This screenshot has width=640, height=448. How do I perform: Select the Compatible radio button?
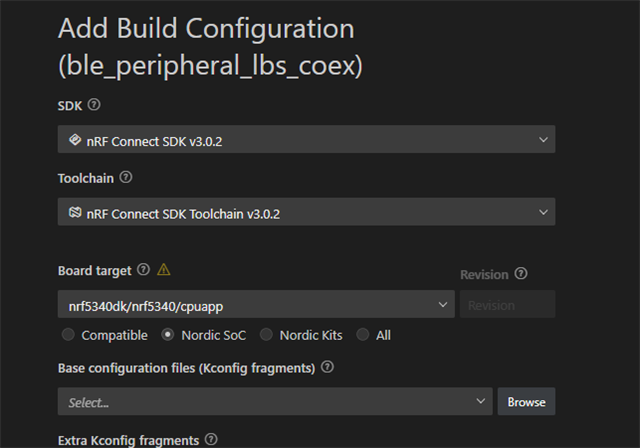pyautogui.click(x=68, y=335)
